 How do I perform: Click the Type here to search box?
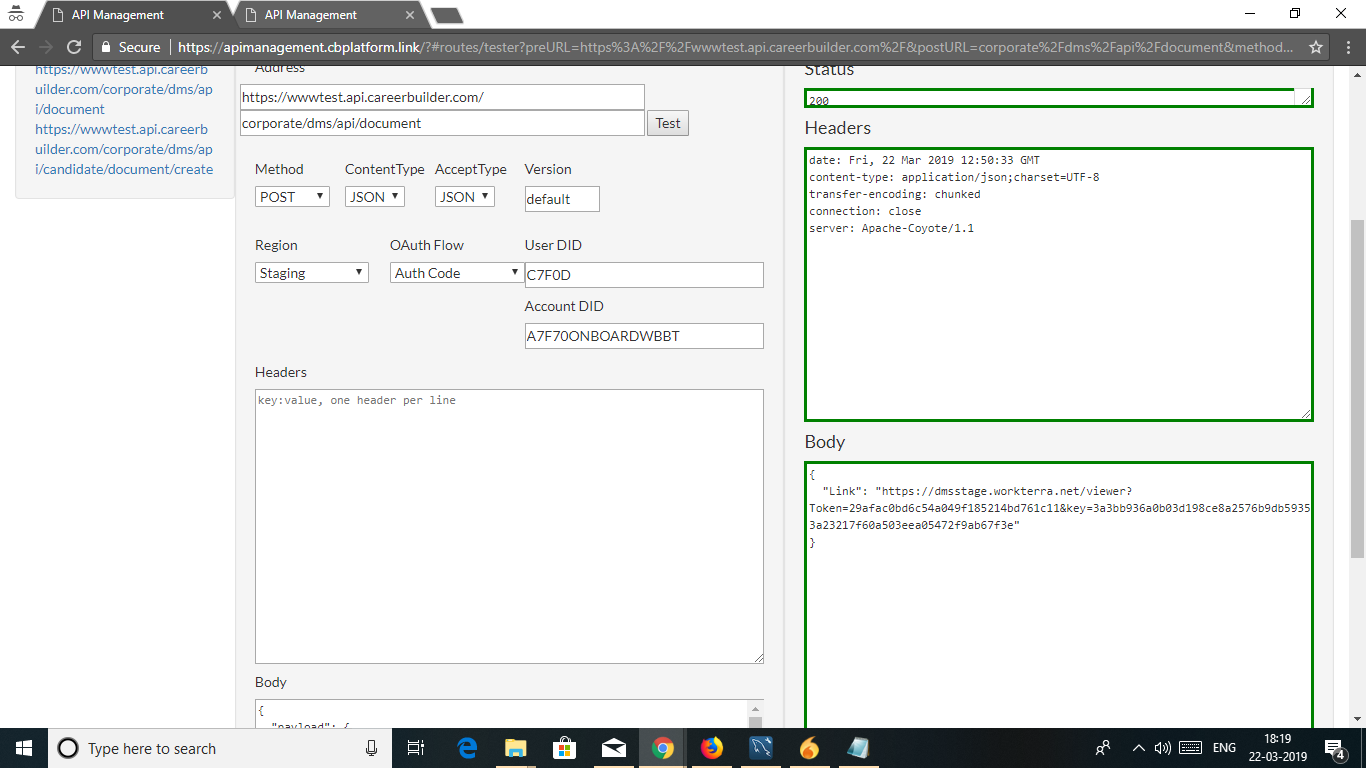(218, 748)
